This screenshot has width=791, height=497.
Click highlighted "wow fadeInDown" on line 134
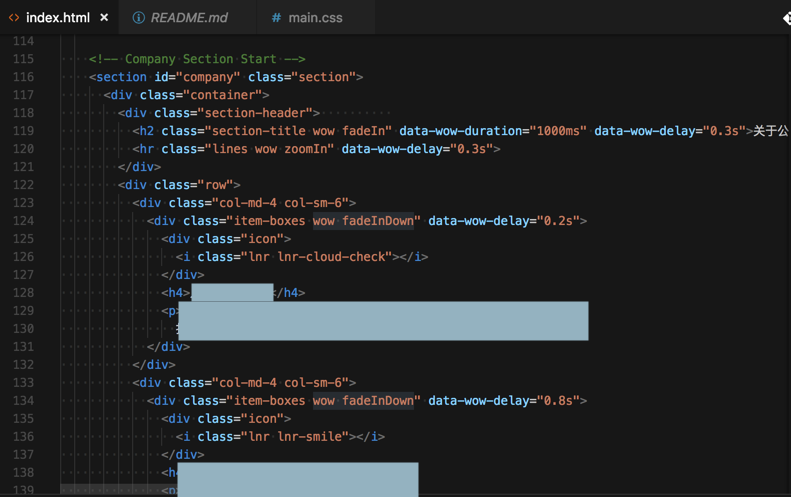[363, 401]
